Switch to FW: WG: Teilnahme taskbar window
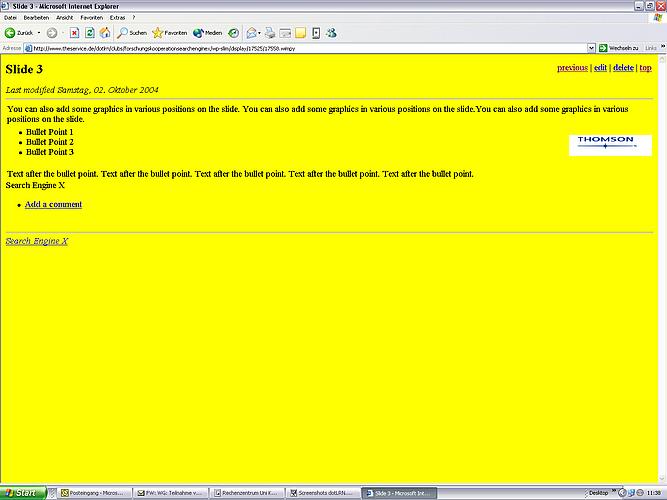This screenshot has height=500, width=667. click(171, 493)
